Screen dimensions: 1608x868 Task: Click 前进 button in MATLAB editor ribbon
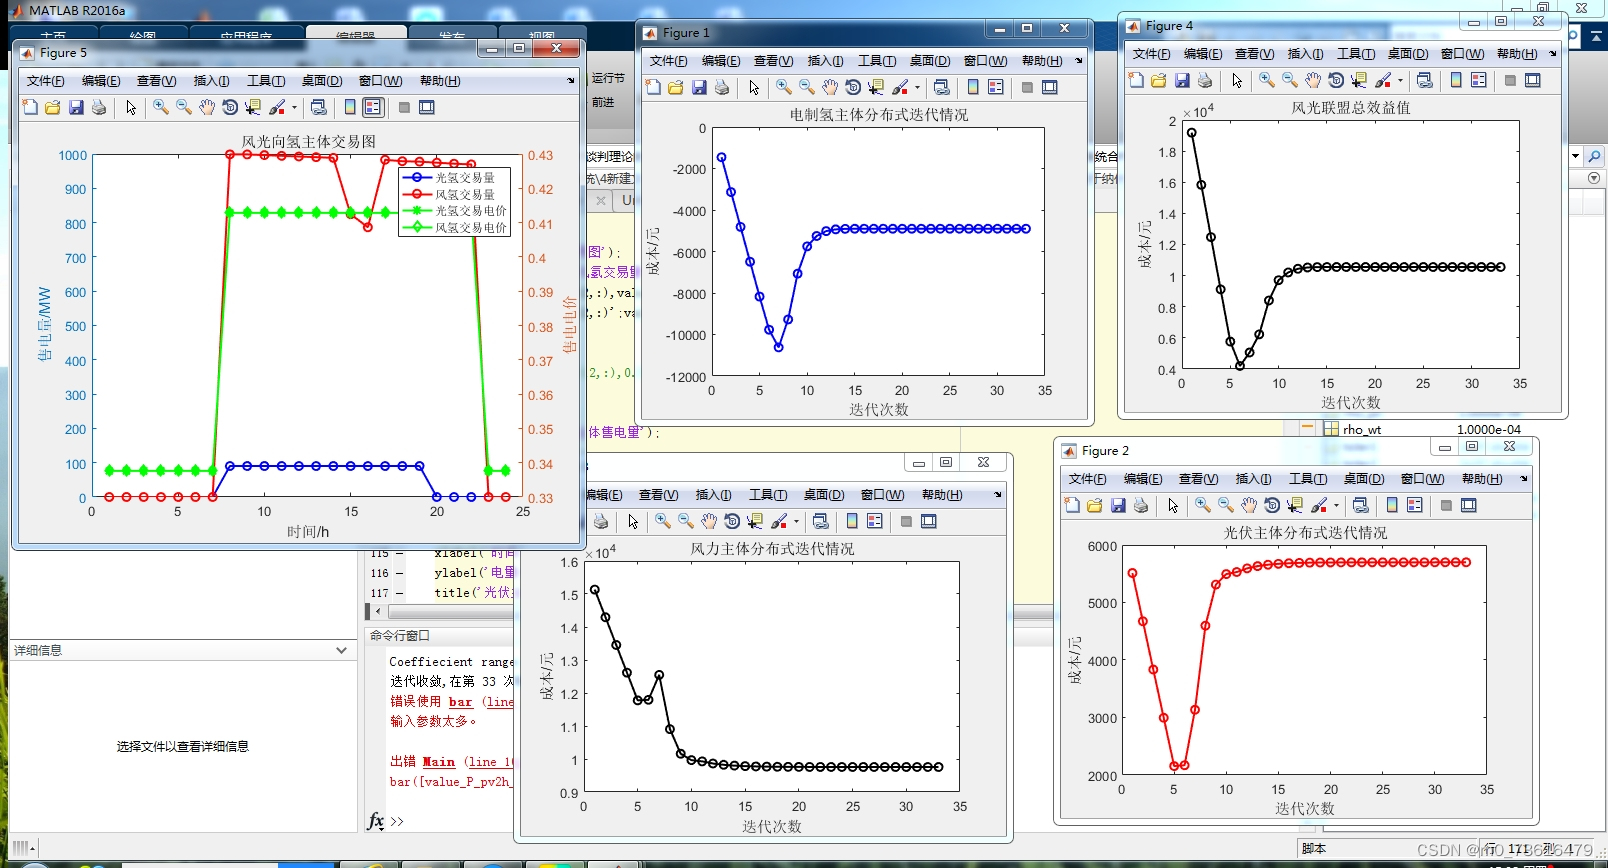pyautogui.click(x=603, y=102)
